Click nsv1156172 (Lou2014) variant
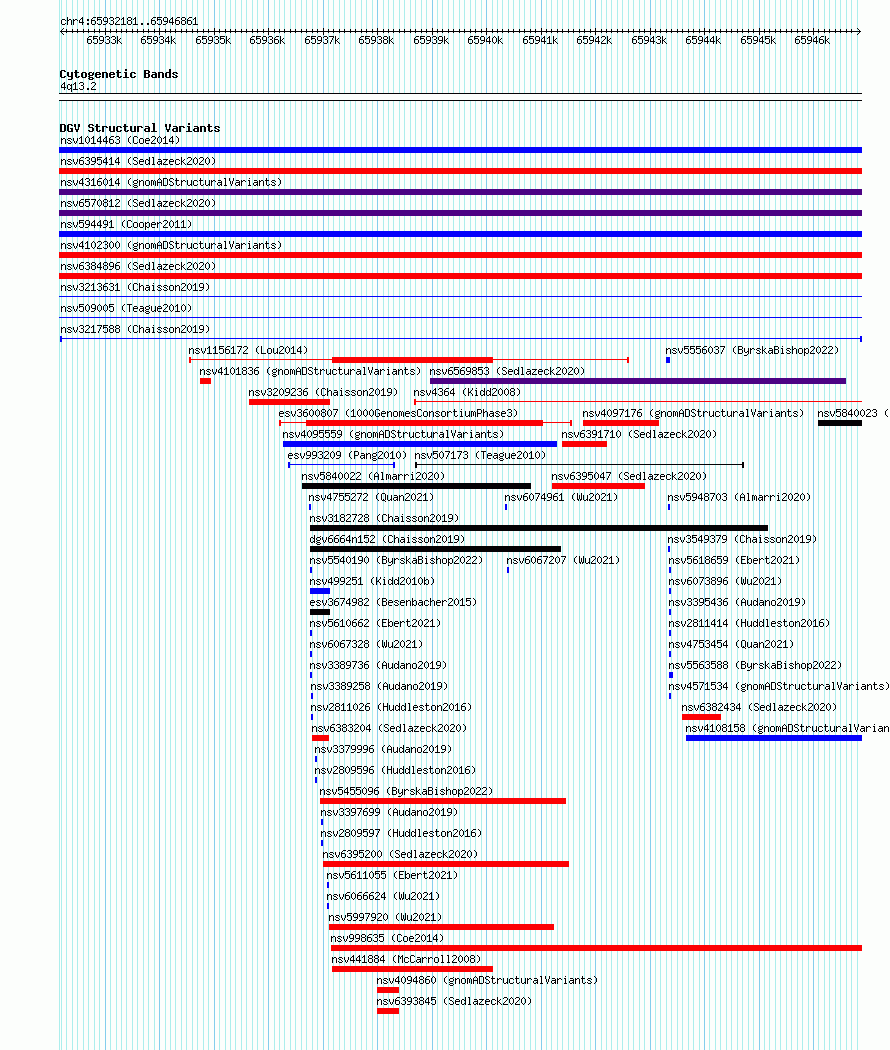Image resolution: width=890 pixels, height=1050 pixels. click(248, 350)
